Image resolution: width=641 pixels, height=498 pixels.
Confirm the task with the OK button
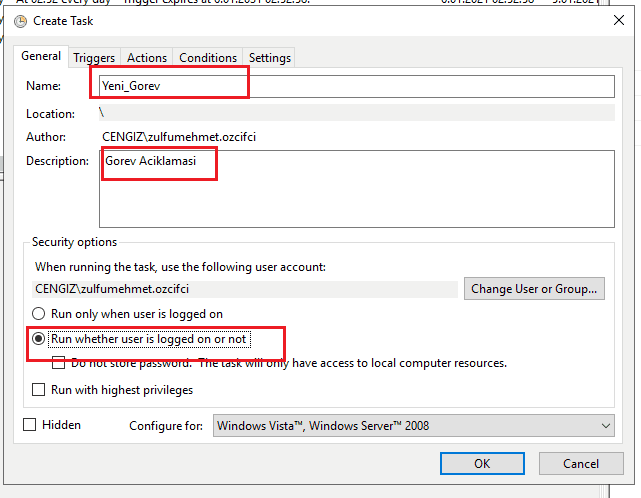point(482,463)
